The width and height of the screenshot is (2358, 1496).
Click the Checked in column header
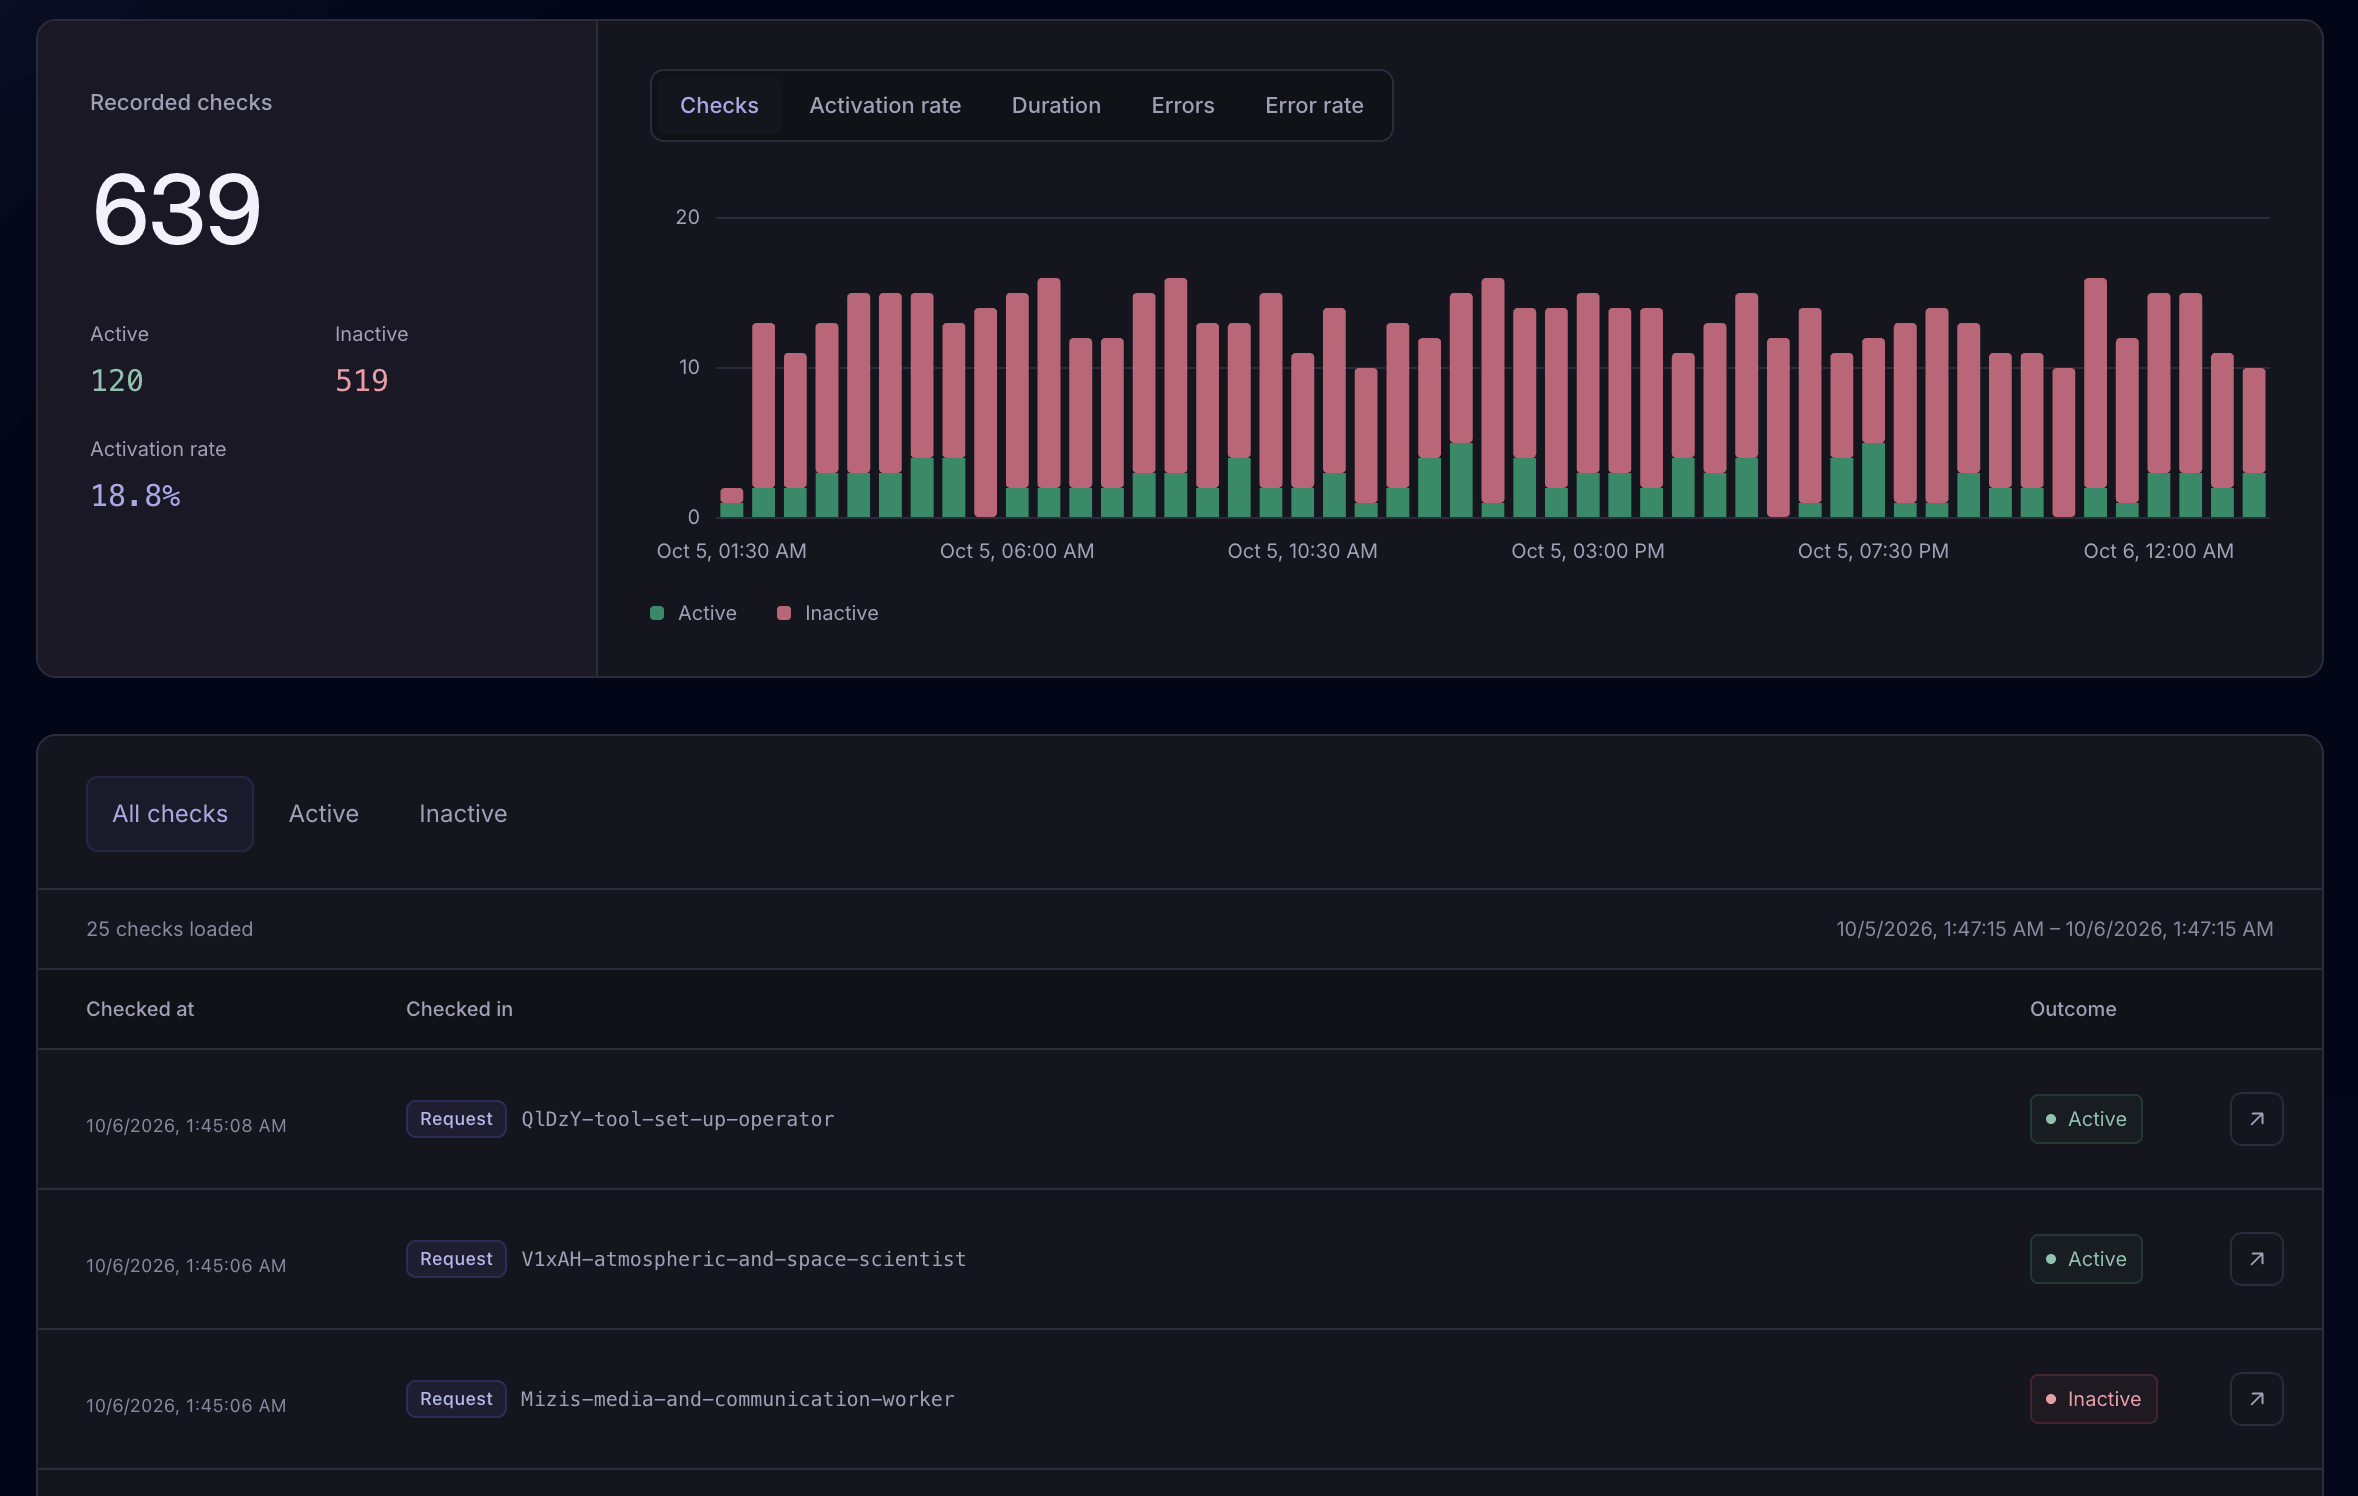pyautogui.click(x=459, y=1009)
